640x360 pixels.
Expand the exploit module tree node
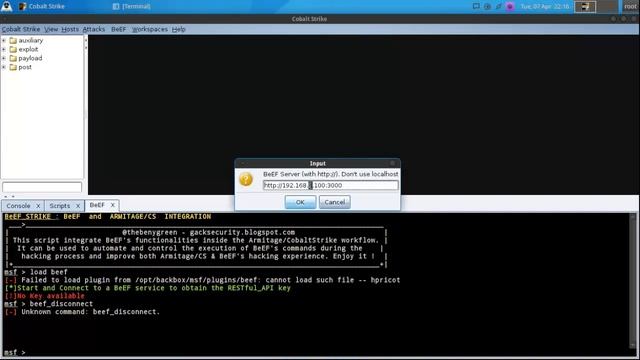[4, 49]
